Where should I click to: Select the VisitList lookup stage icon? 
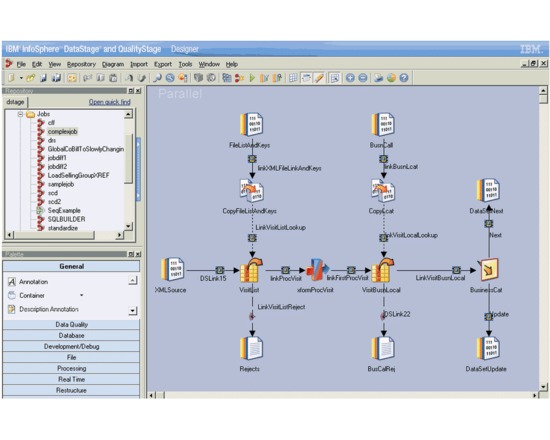(x=251, y=270)
